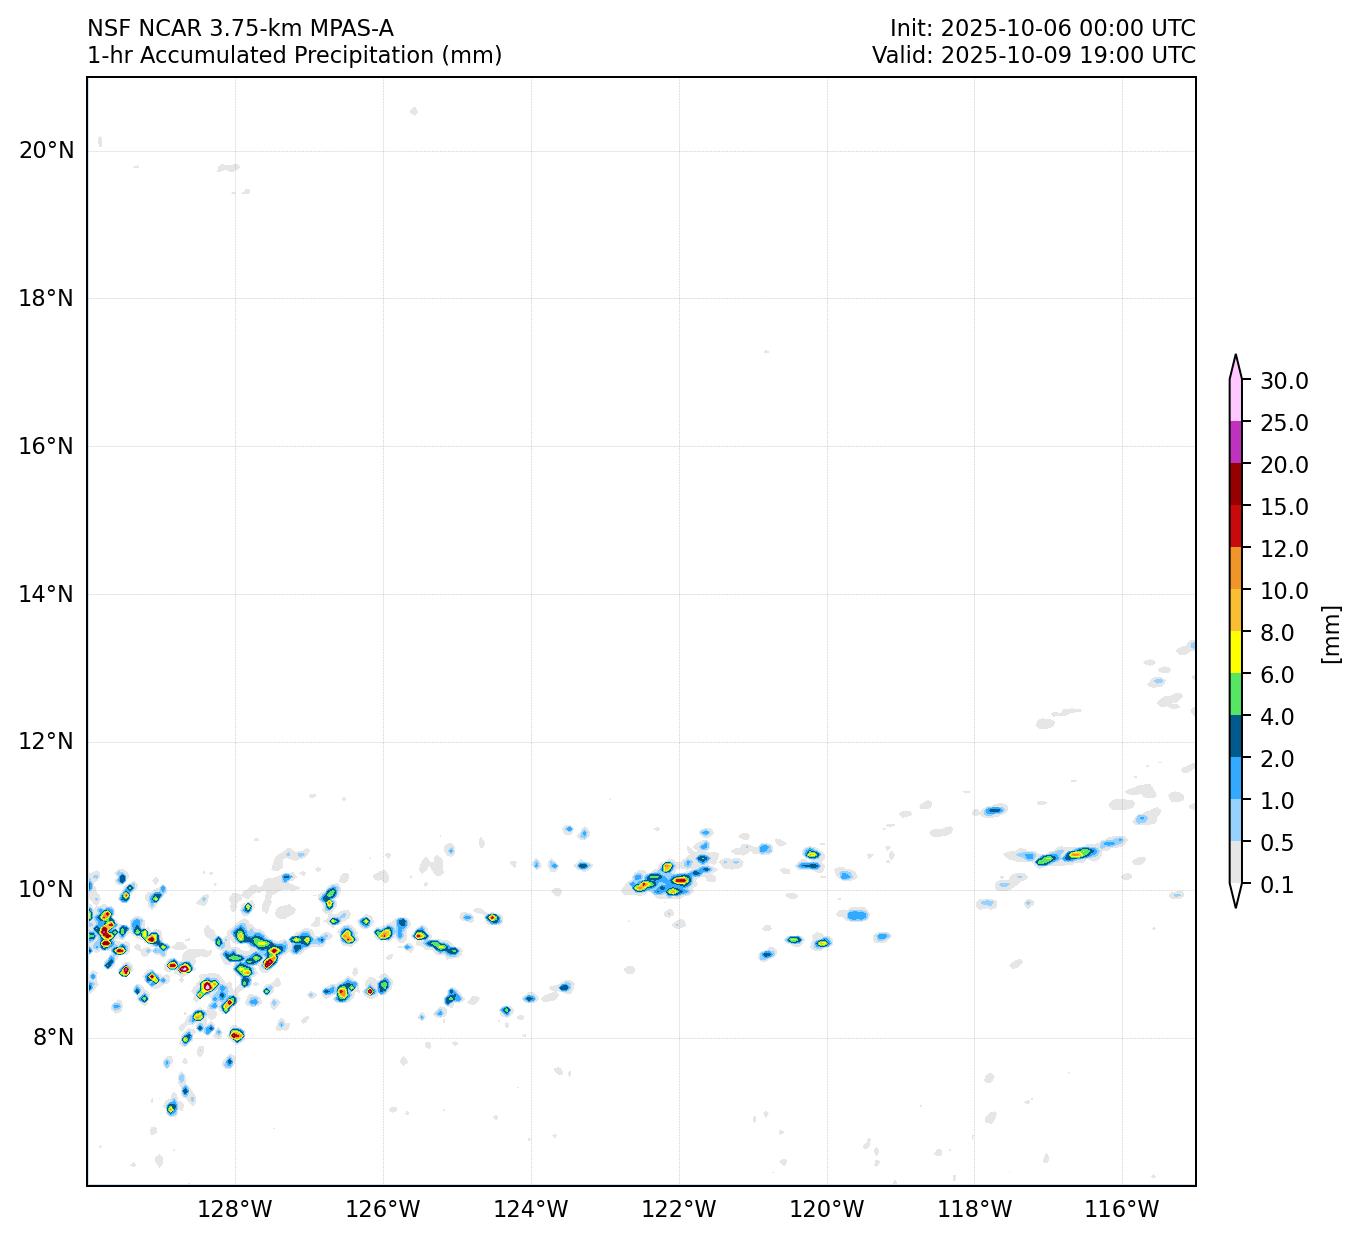This screenshot has width=1360, height=1239.
Task: Select the 128°W longitude axis label
Action: coord(235,1210)
